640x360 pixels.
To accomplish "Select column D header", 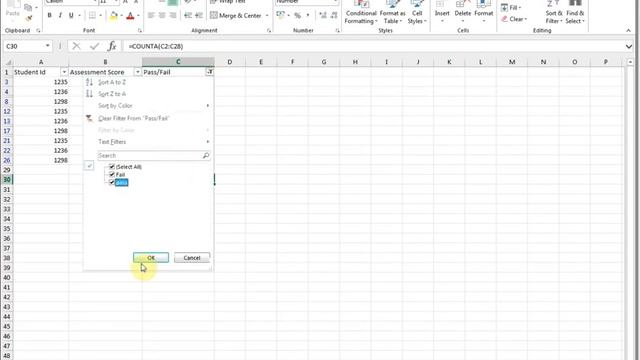I will (x=230, y=62).
